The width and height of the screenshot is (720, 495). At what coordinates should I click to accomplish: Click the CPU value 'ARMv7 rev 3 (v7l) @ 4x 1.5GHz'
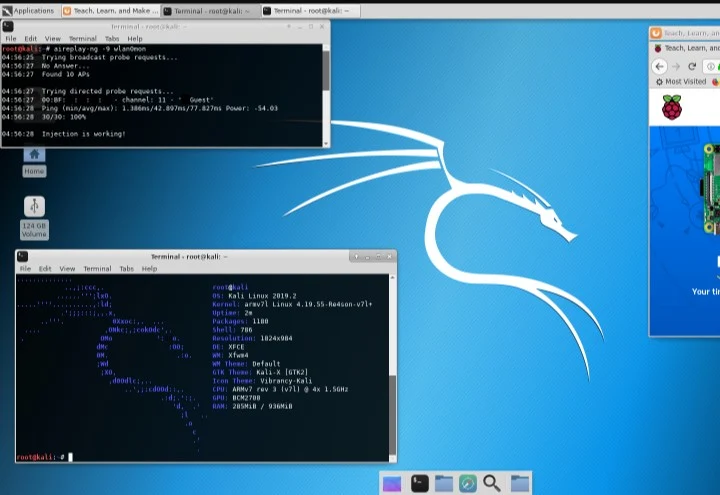290,389
